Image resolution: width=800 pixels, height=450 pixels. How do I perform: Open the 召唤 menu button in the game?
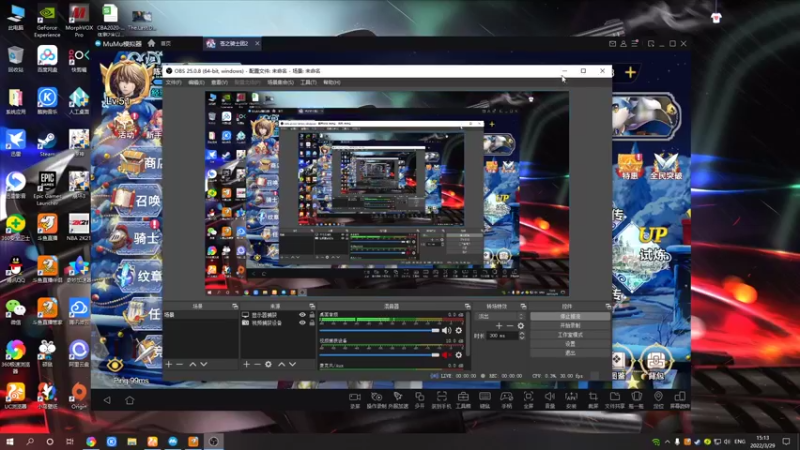coord(138,201)
